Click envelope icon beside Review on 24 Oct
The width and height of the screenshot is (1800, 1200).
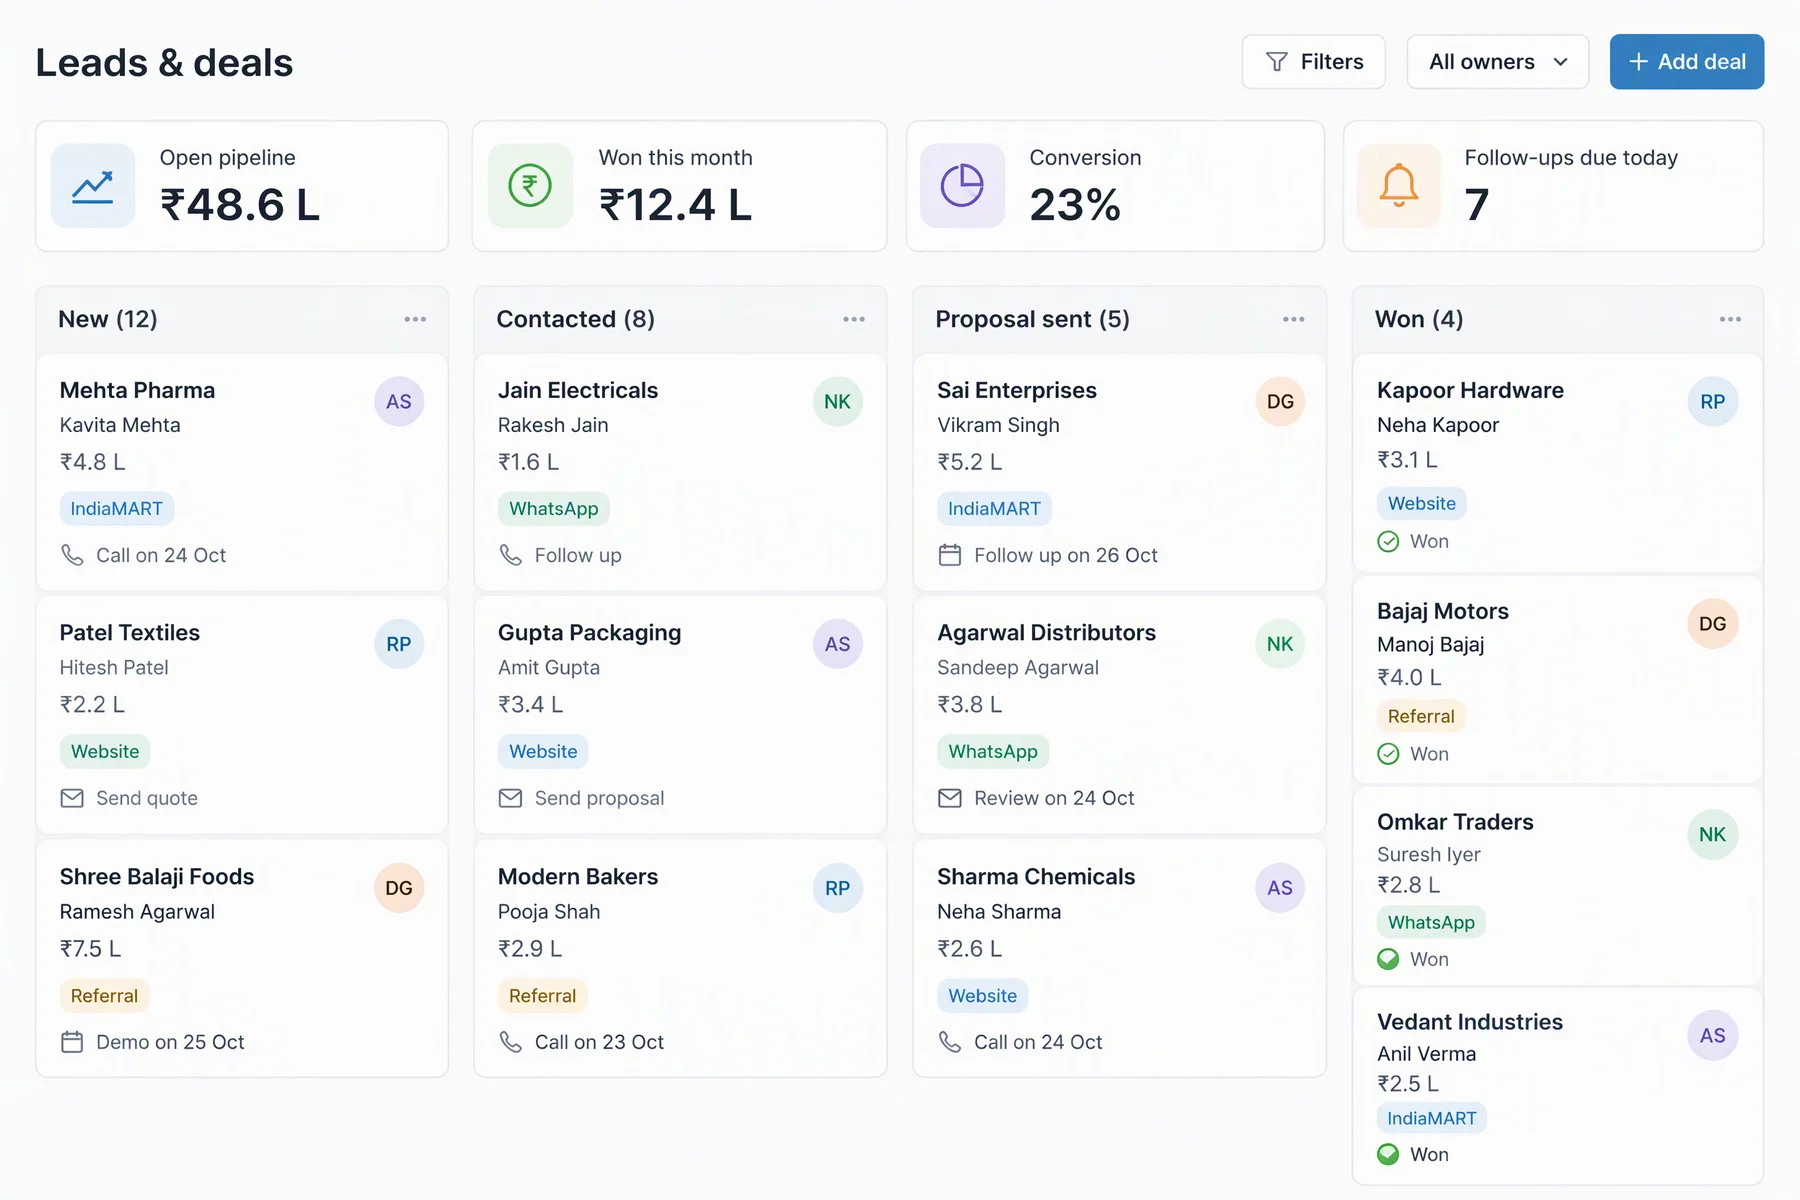950,798
